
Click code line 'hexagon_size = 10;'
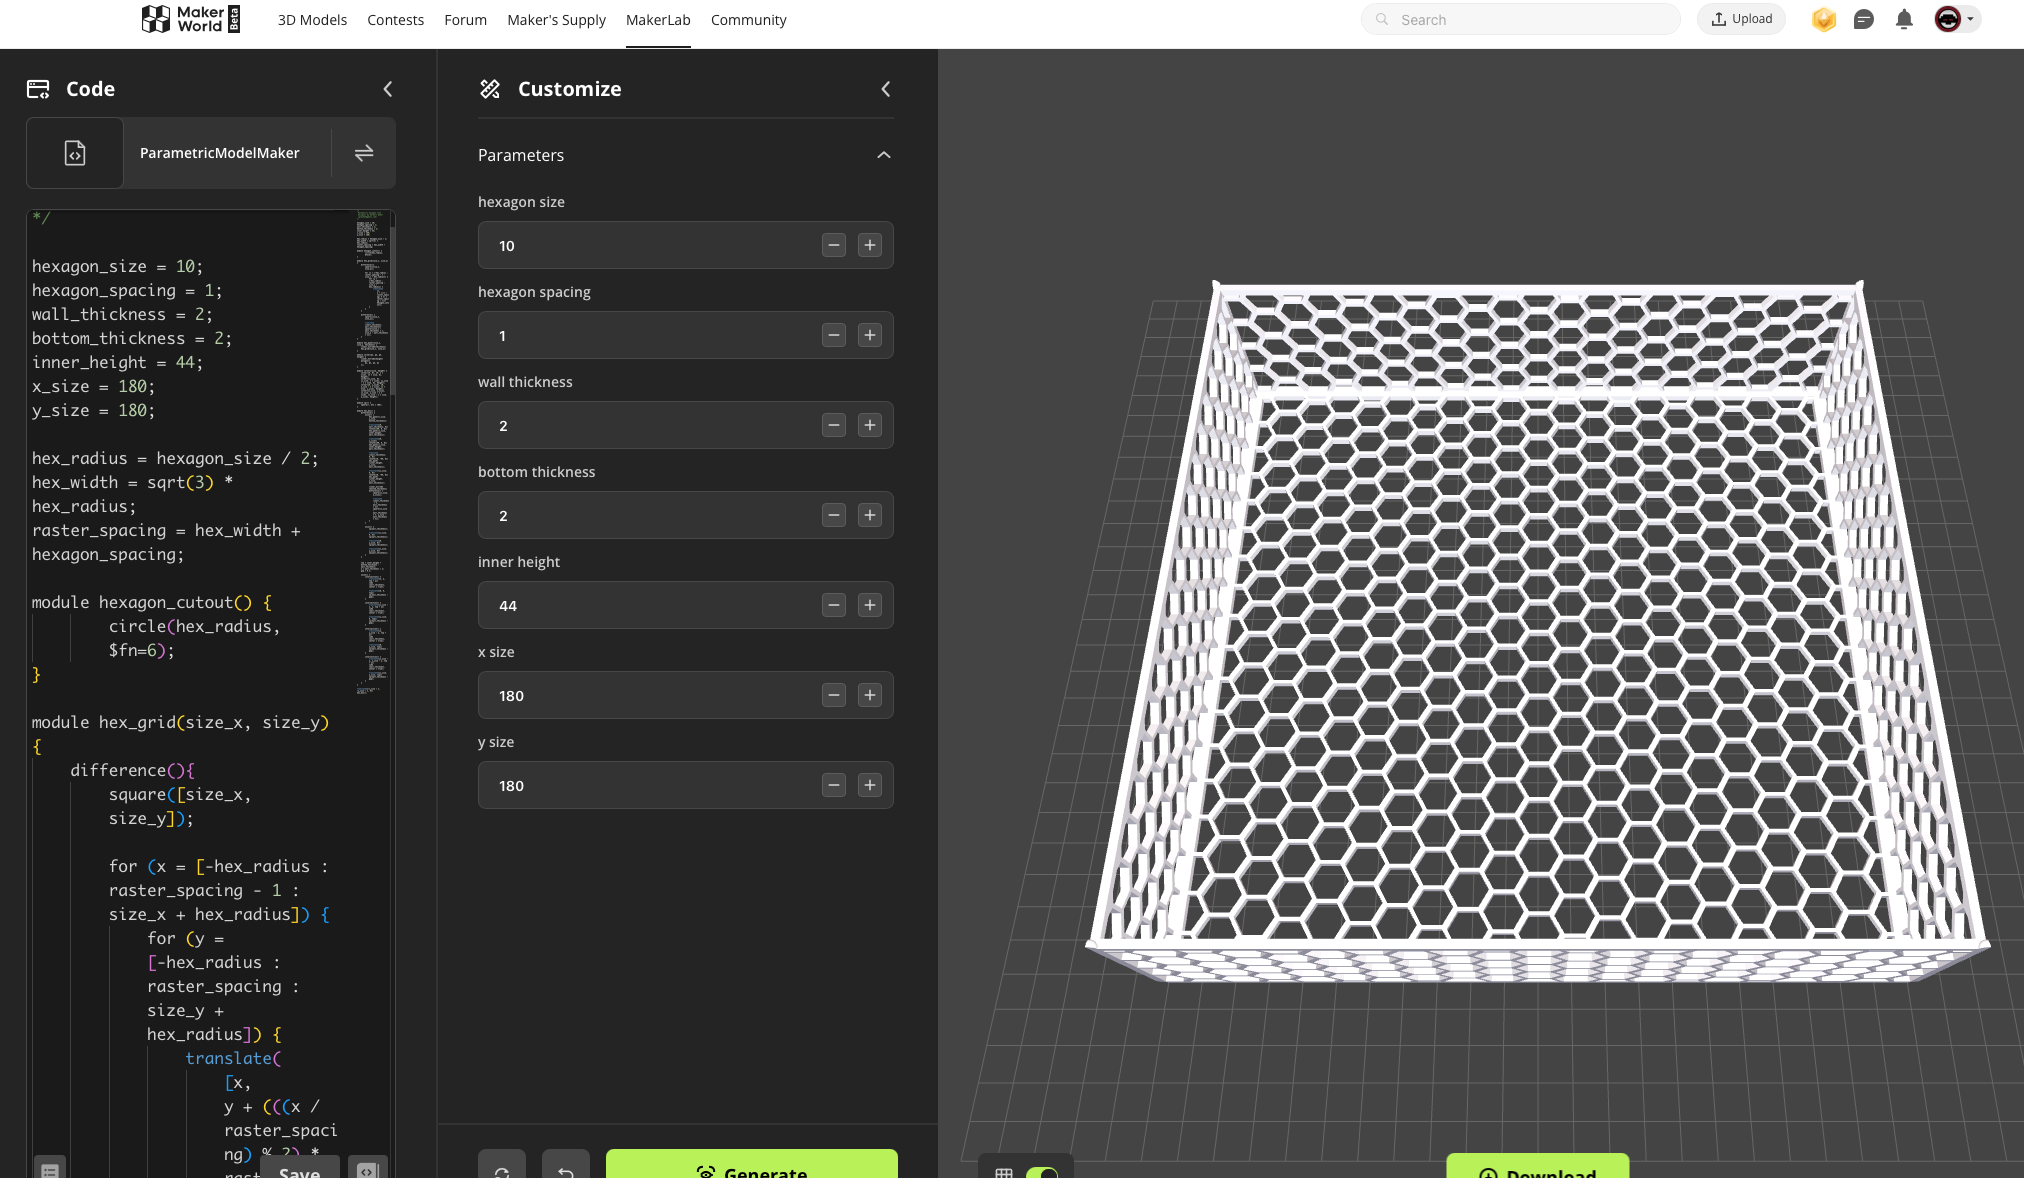click(117, 266)
